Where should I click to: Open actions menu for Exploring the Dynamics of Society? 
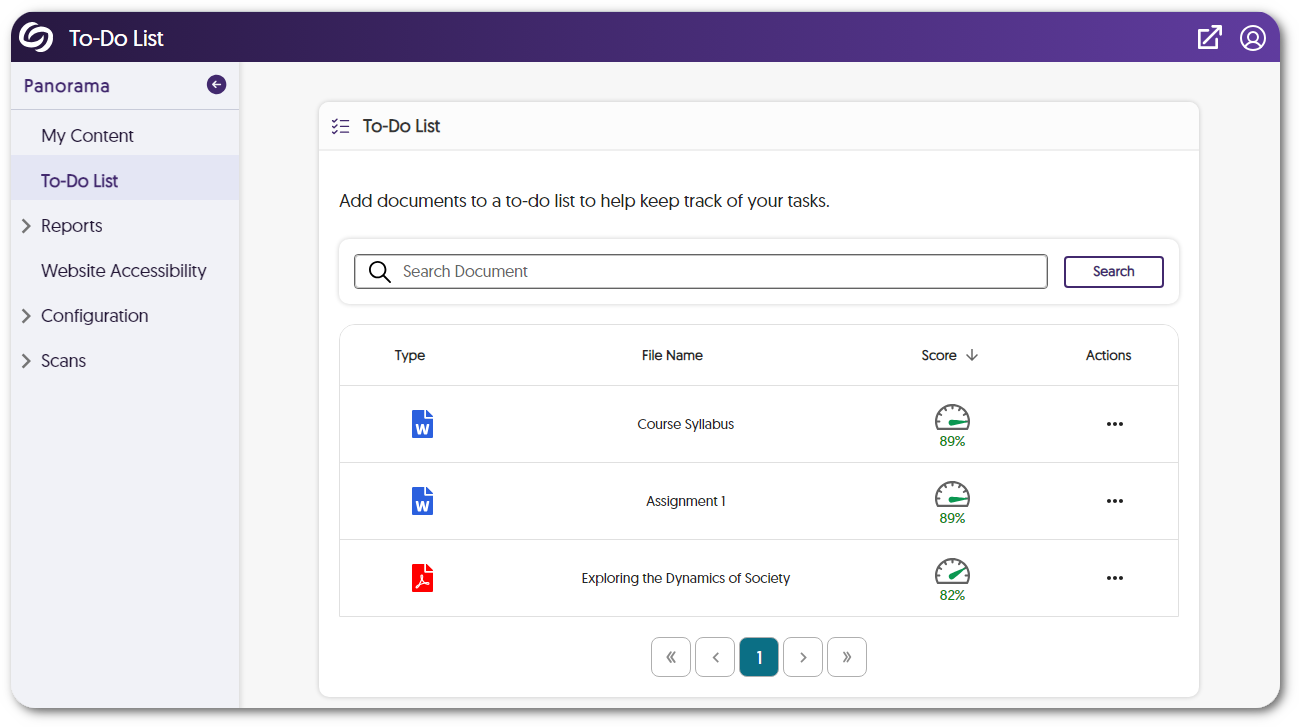(x=1114, y=578)
